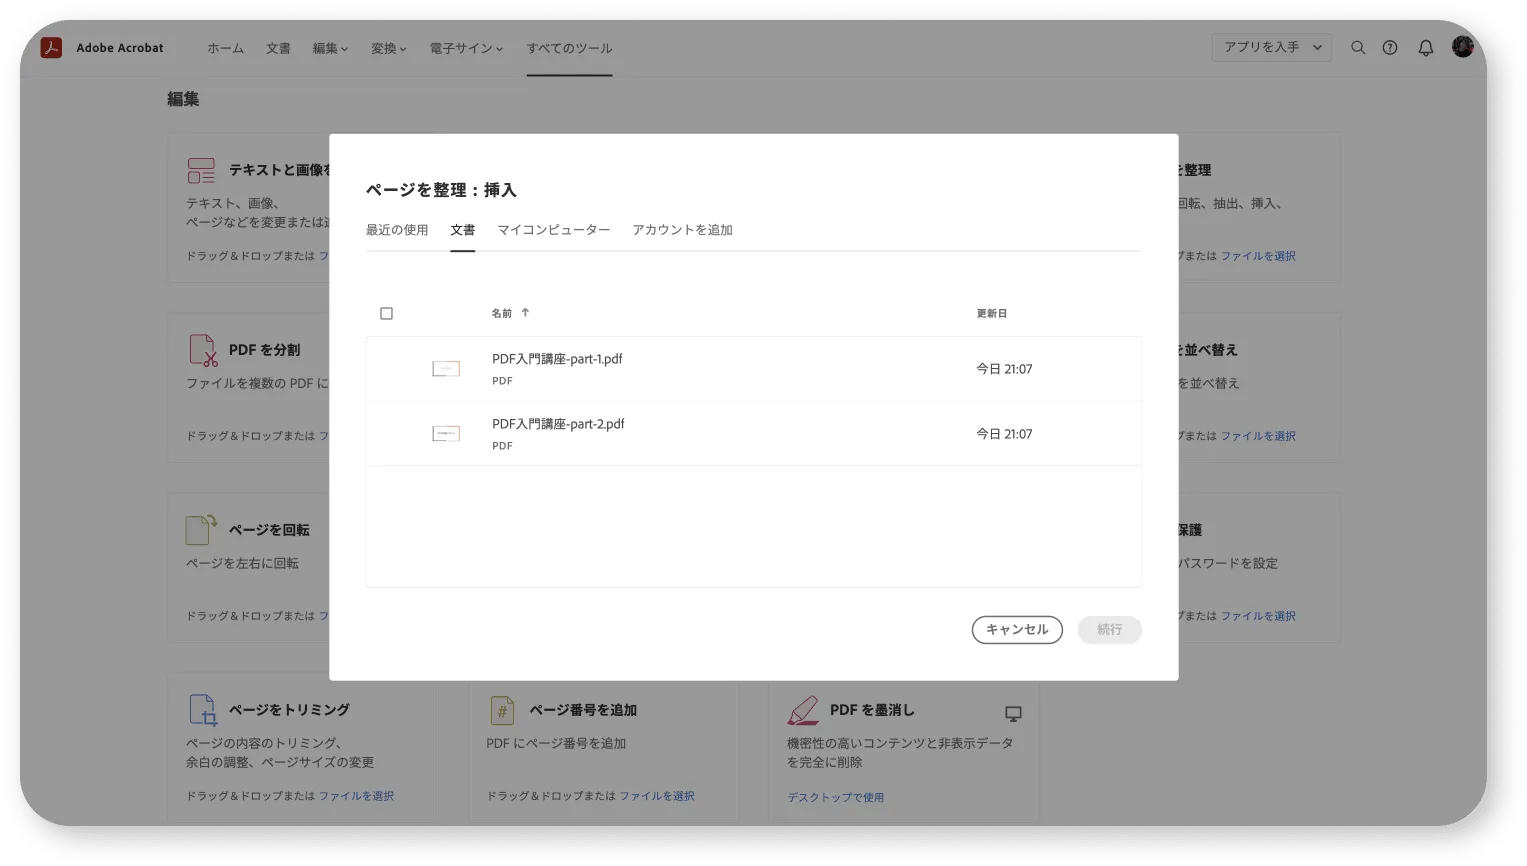Click 更新日 column header

click(x=992, y=313)
